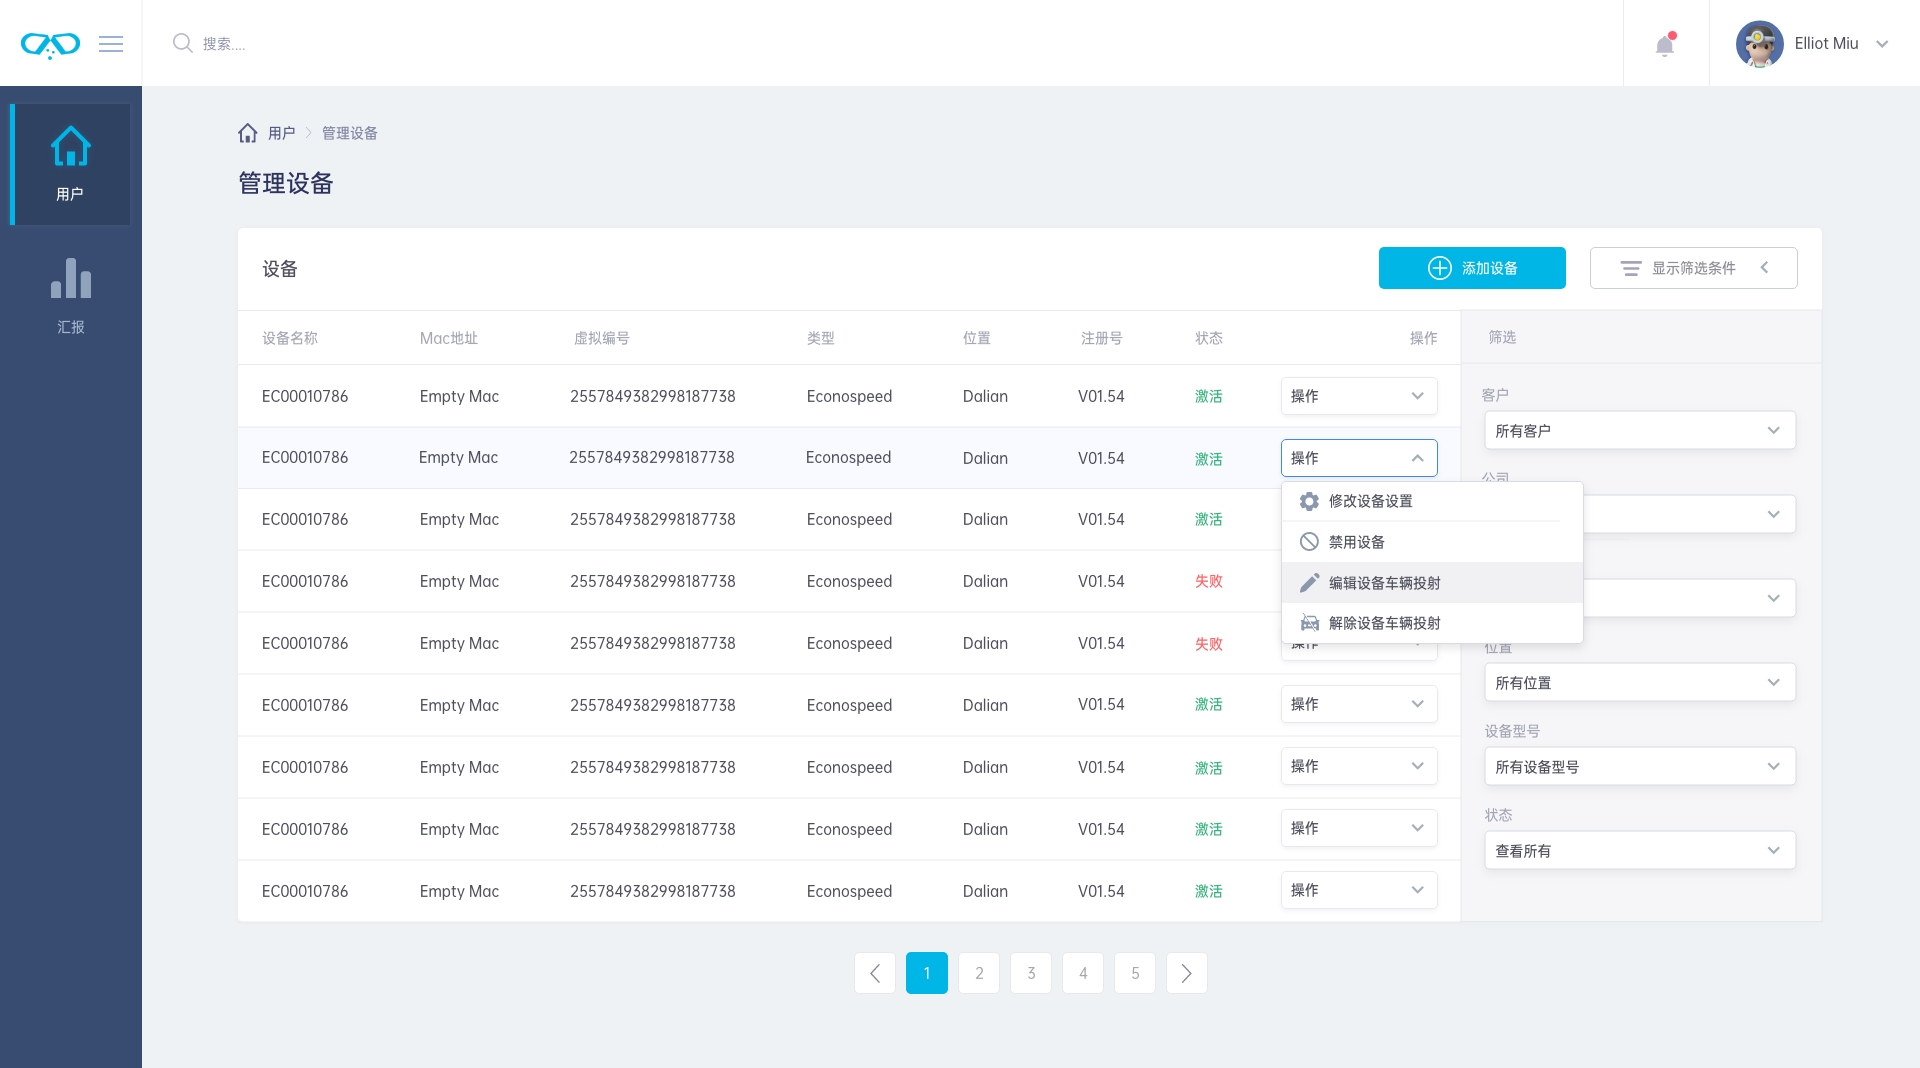Screen dimensions: 1920x1068
Task: Click the notification bell icon
Action: [x=1665, y=45]
